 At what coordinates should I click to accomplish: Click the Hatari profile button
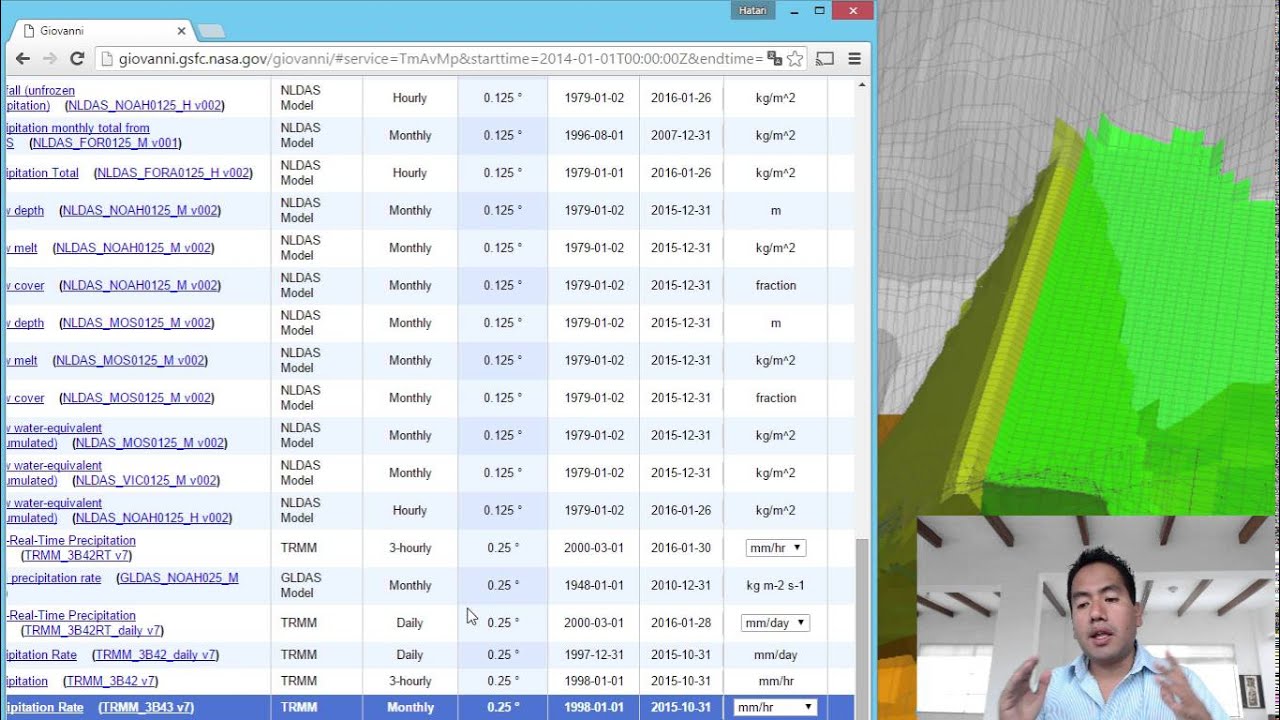(x=752, y=10)
